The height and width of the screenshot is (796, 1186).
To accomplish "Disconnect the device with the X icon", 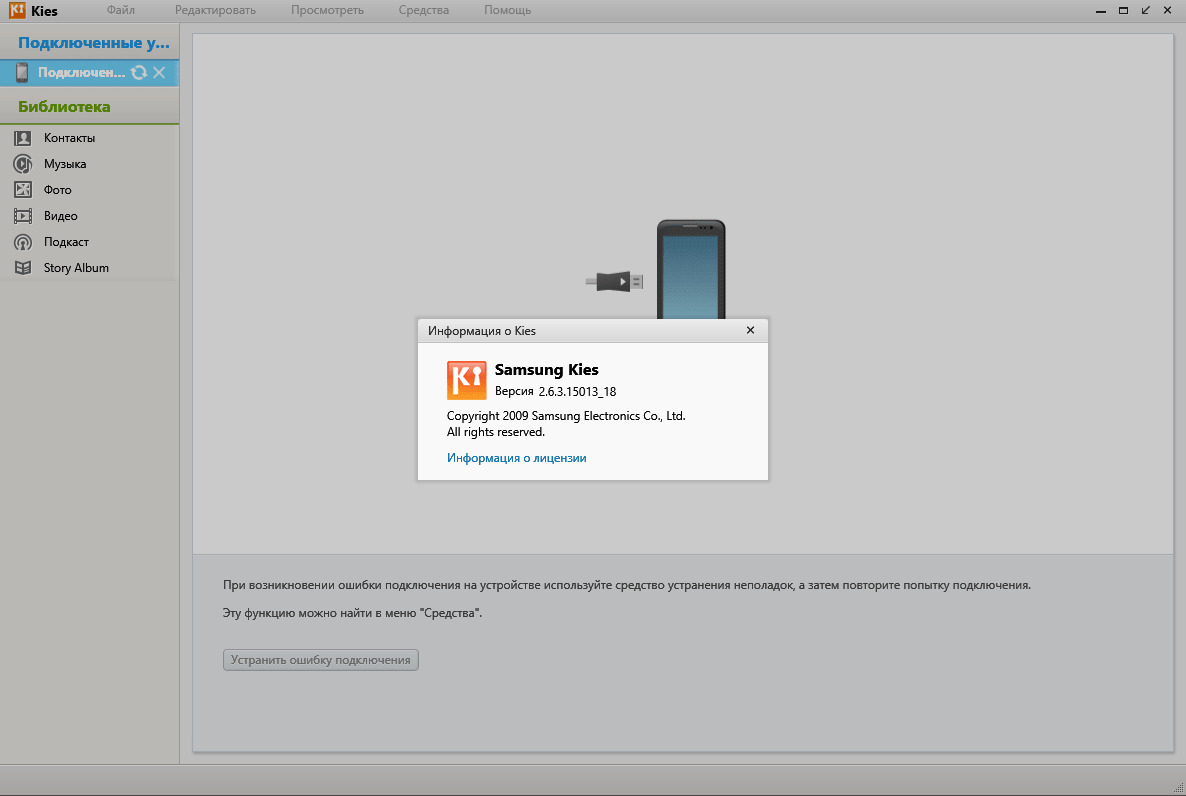I will pos(159,73).
